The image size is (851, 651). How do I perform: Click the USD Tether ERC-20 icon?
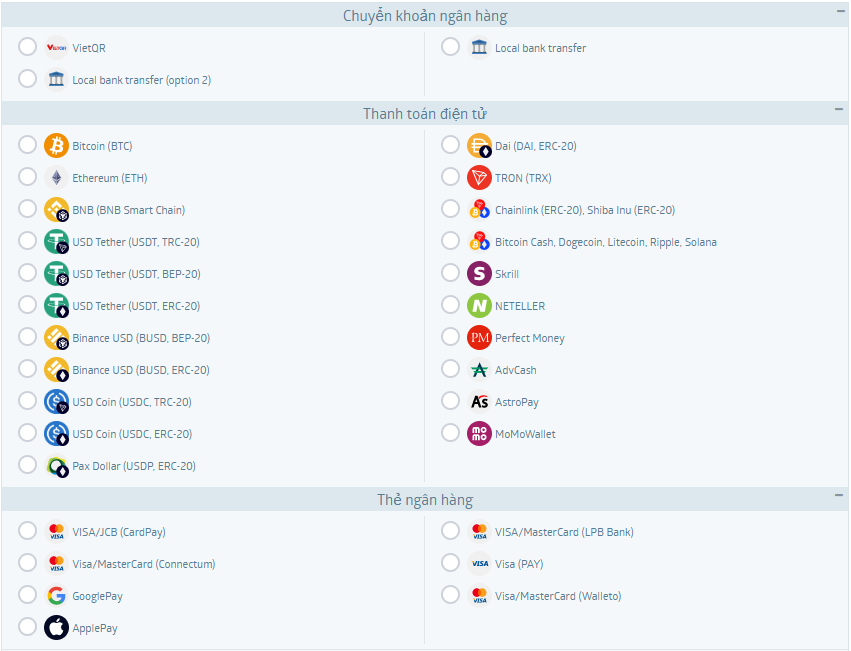[56, 306]
